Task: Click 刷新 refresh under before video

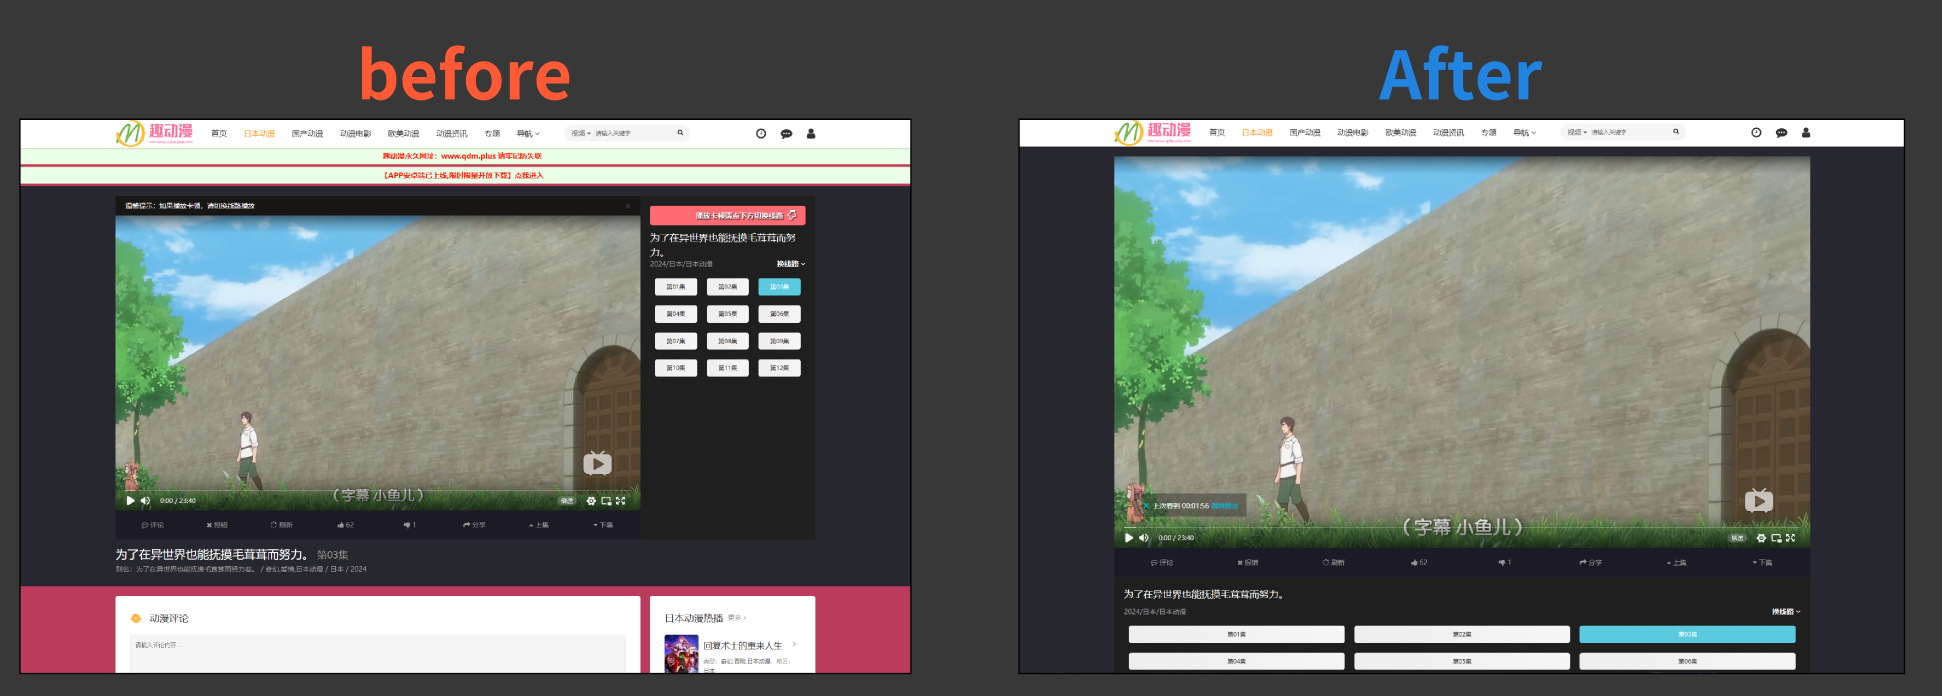Action: tap(281, 525)
